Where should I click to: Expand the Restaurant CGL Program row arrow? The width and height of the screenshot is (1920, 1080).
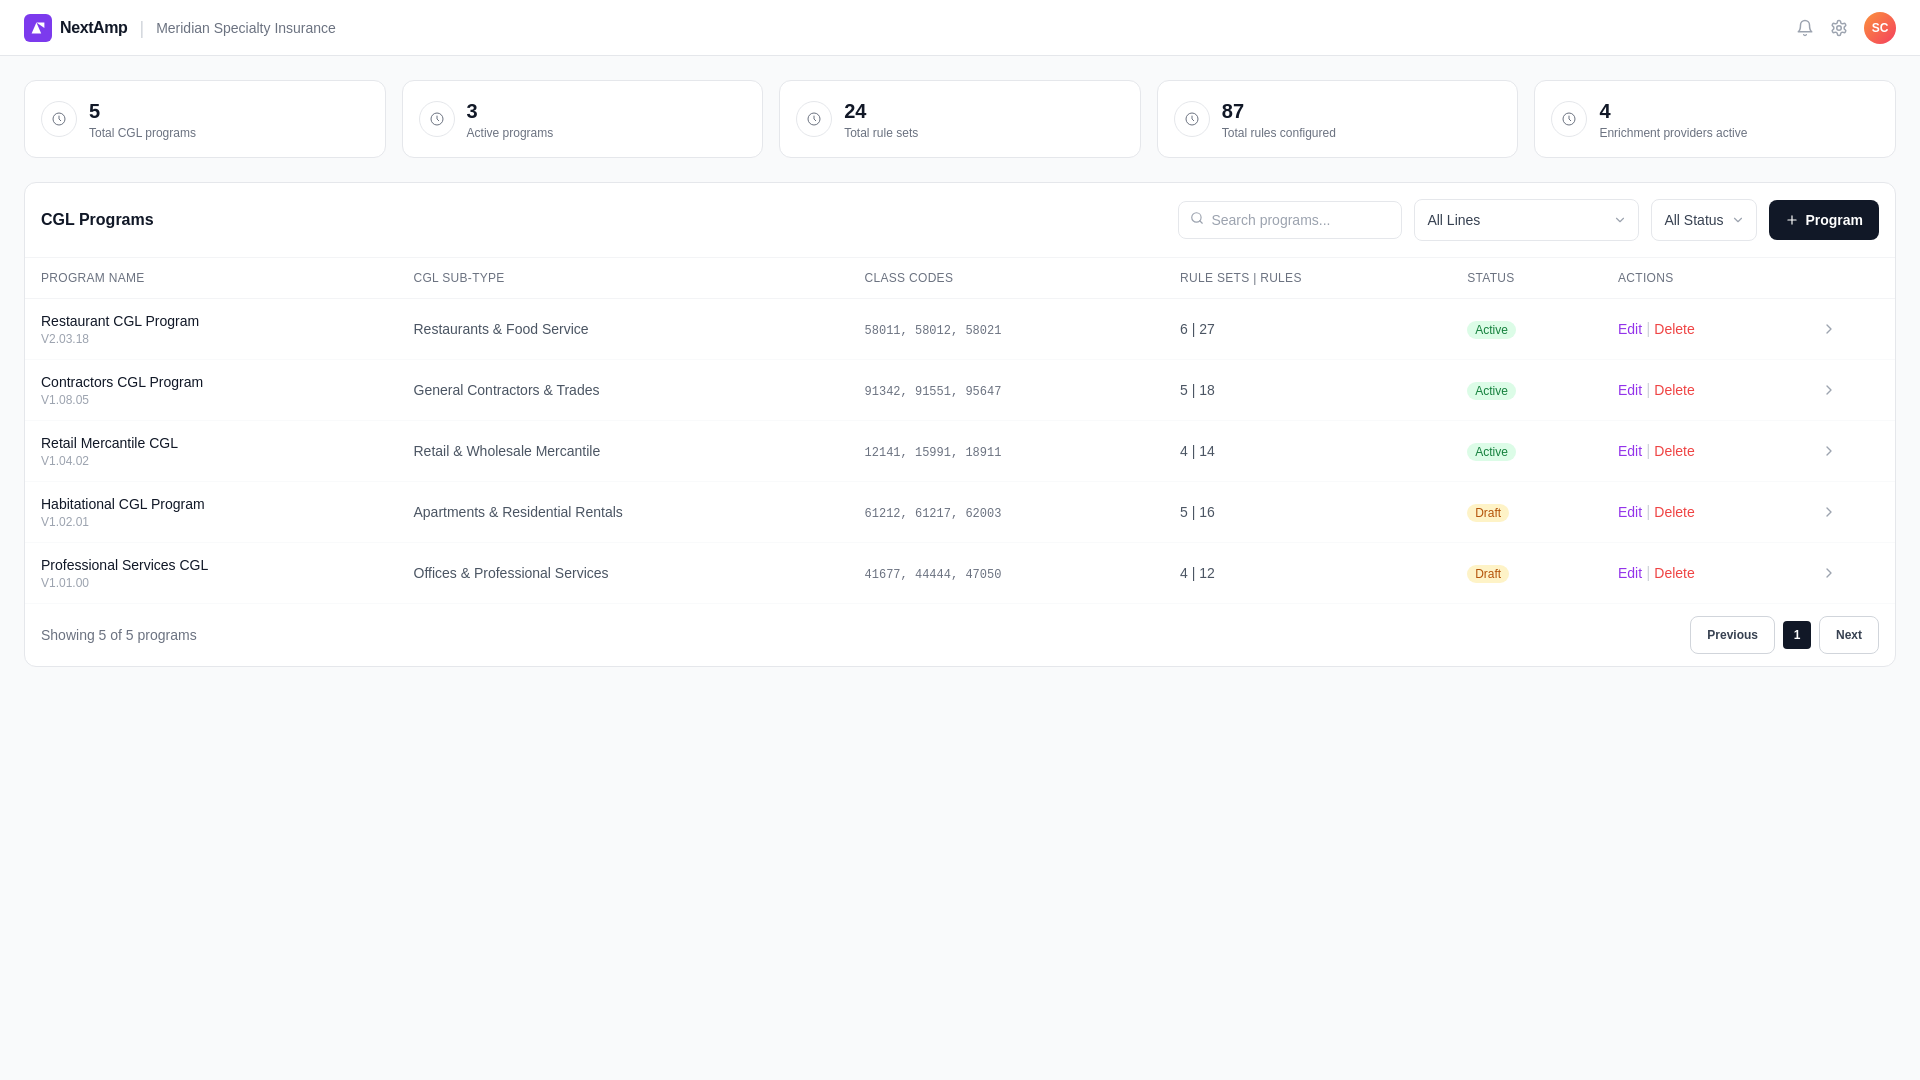(1829, 329)
